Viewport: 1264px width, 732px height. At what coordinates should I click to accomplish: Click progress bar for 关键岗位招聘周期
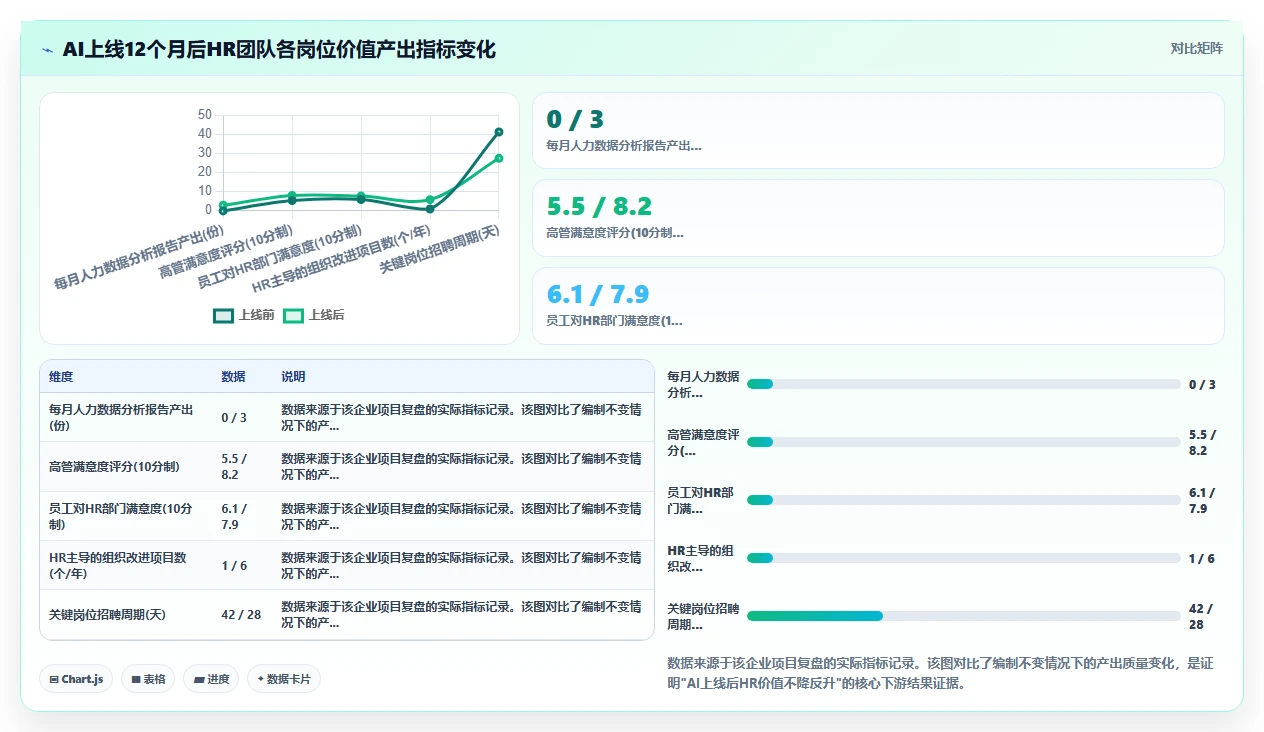click(964, 616)
